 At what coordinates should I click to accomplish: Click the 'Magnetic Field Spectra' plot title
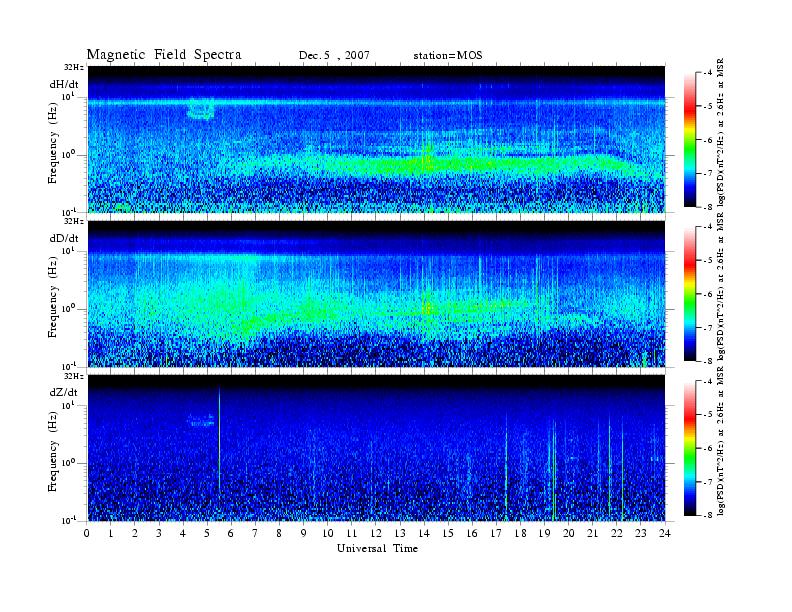click(164, 55)
